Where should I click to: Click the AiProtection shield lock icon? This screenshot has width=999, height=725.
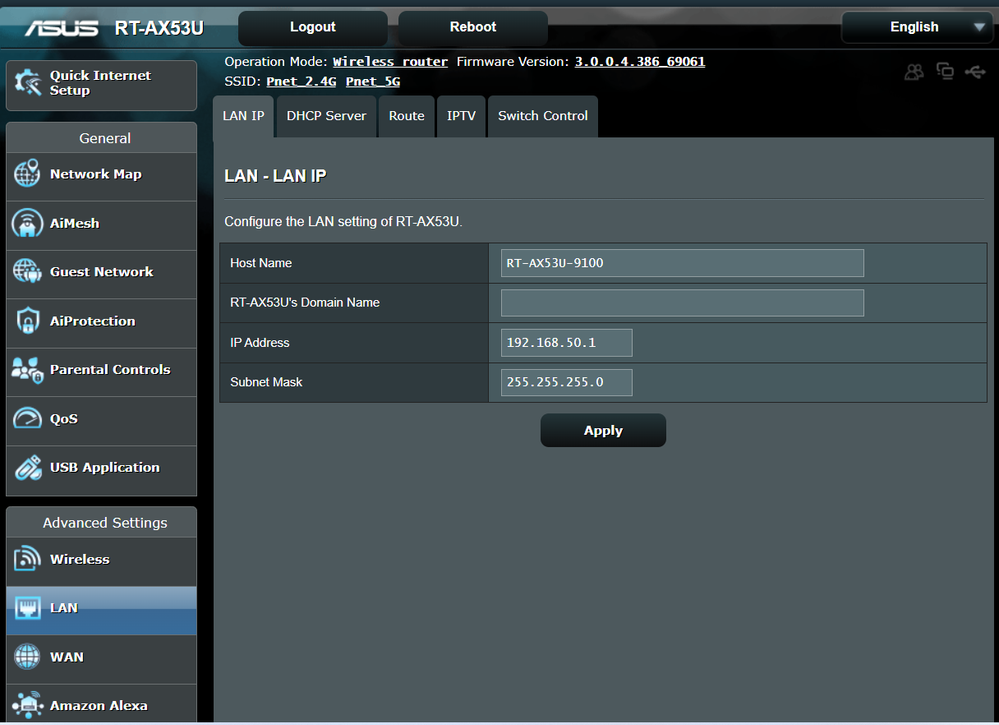point(27,321)
